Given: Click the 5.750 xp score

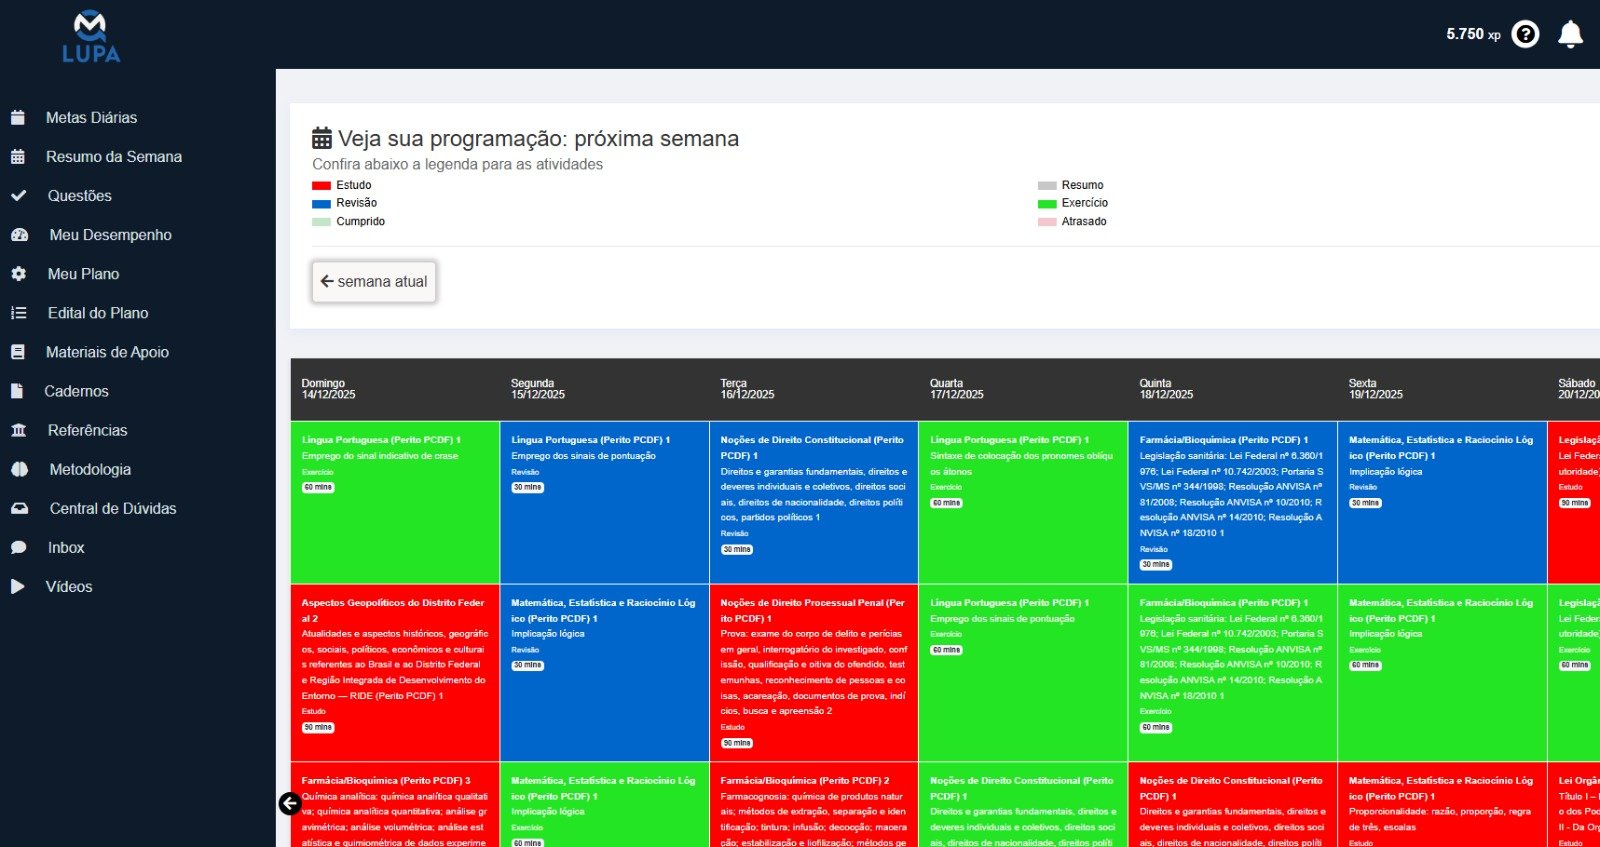Looking at the screenshot, I should click(1473, 34).
